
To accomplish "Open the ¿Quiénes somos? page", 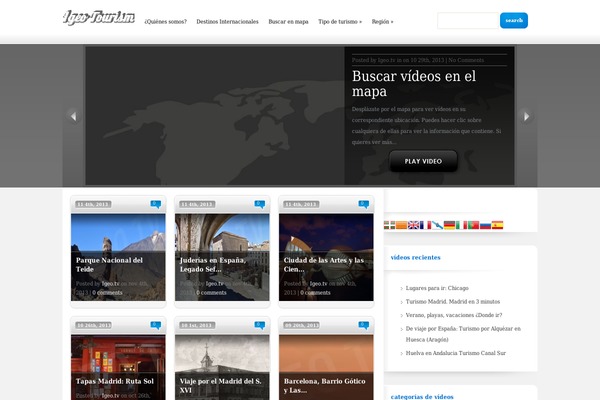I will click(166, 21).
